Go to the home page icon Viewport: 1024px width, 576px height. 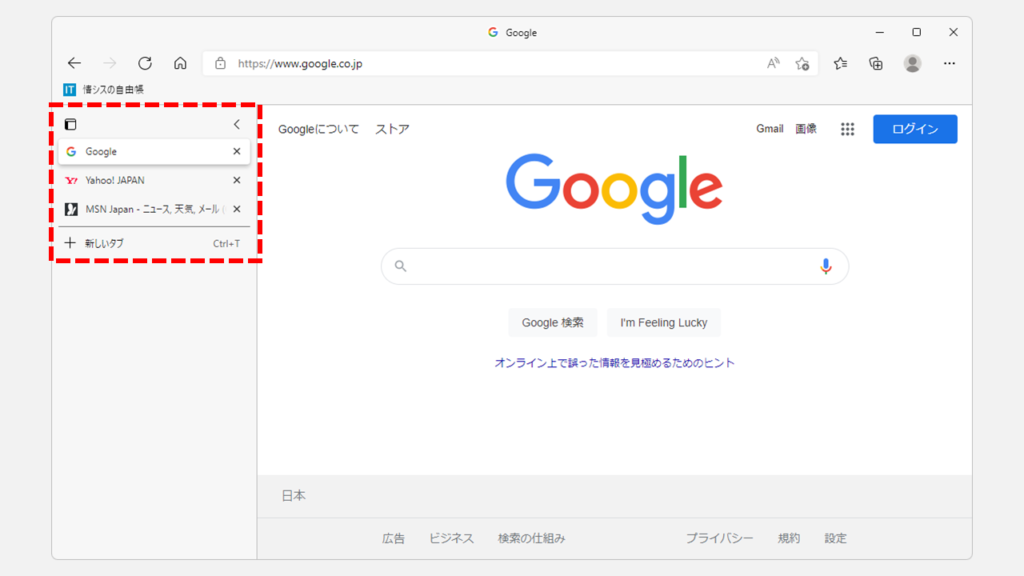[x=180, y=63]
